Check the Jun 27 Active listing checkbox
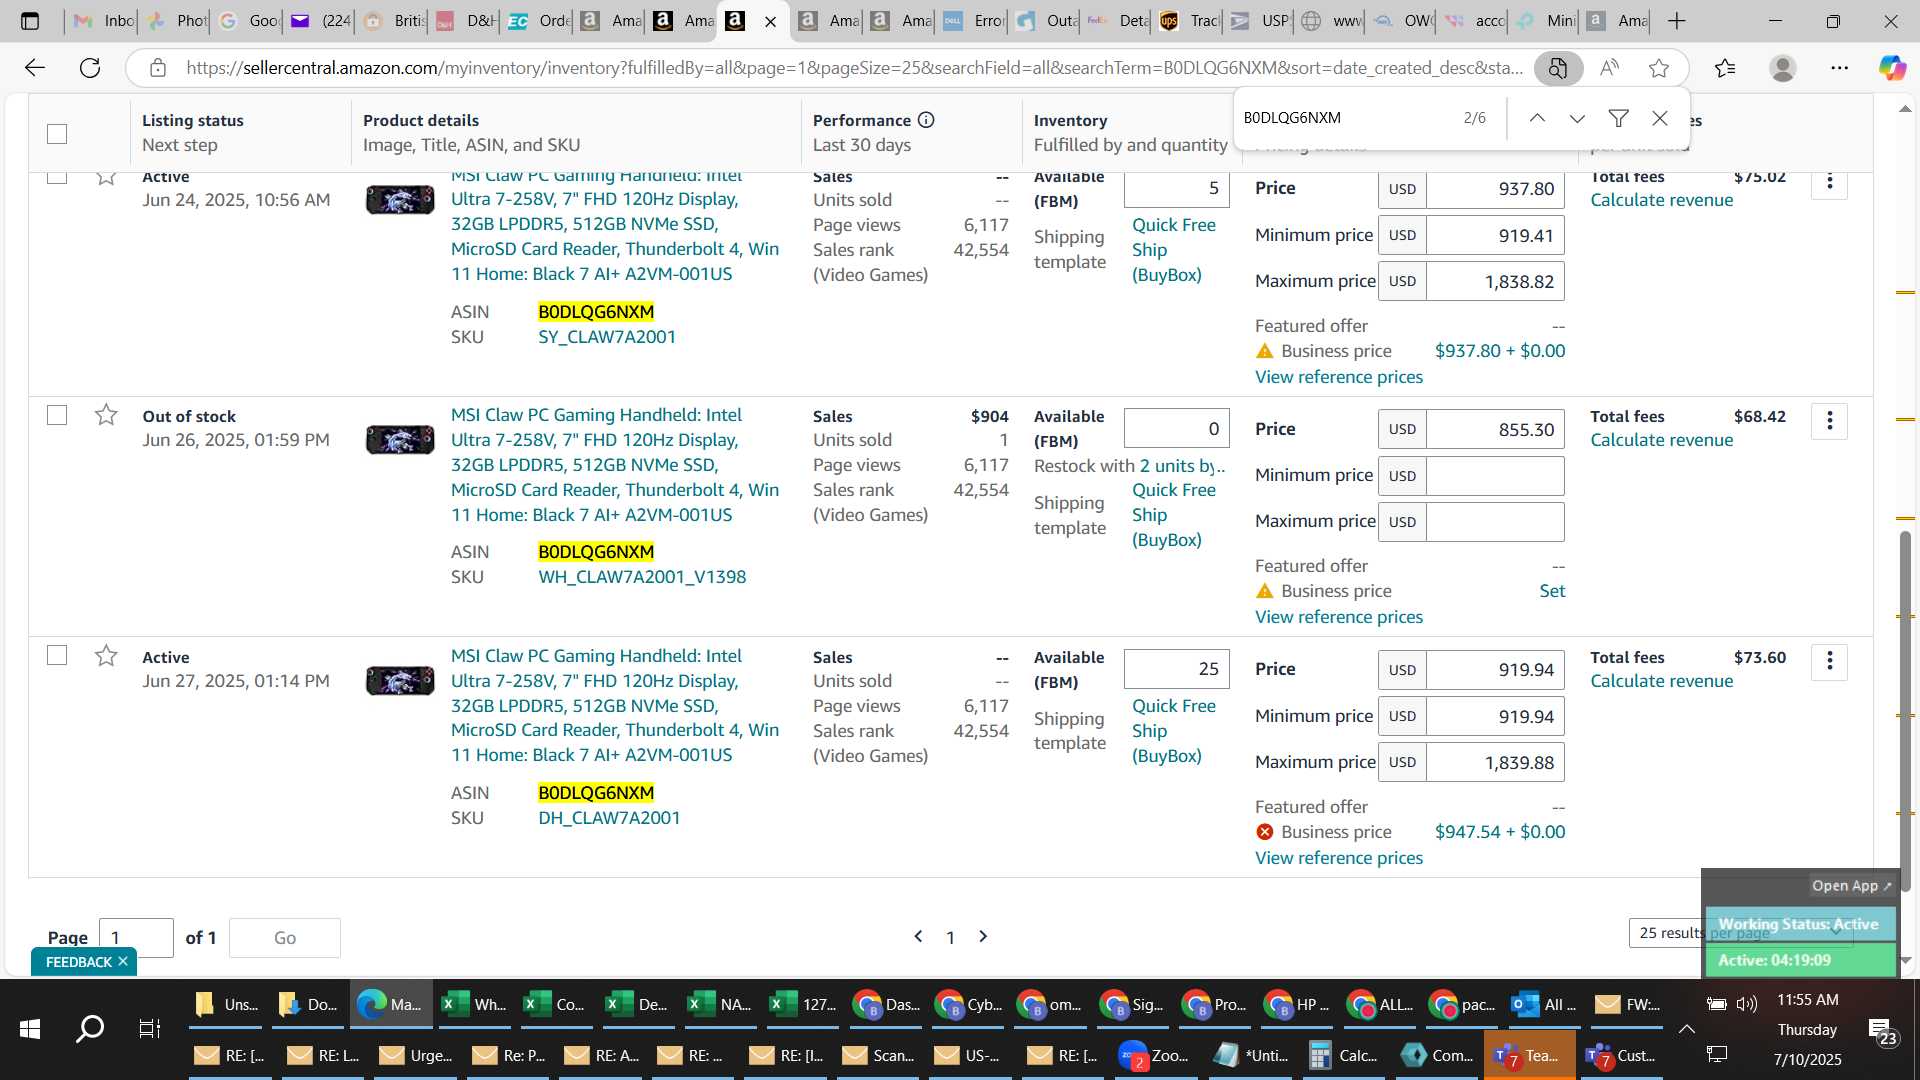Image resolution: width=1920 pixels, height=1080 pixels. pyautogui.click(x=57, y=655)
